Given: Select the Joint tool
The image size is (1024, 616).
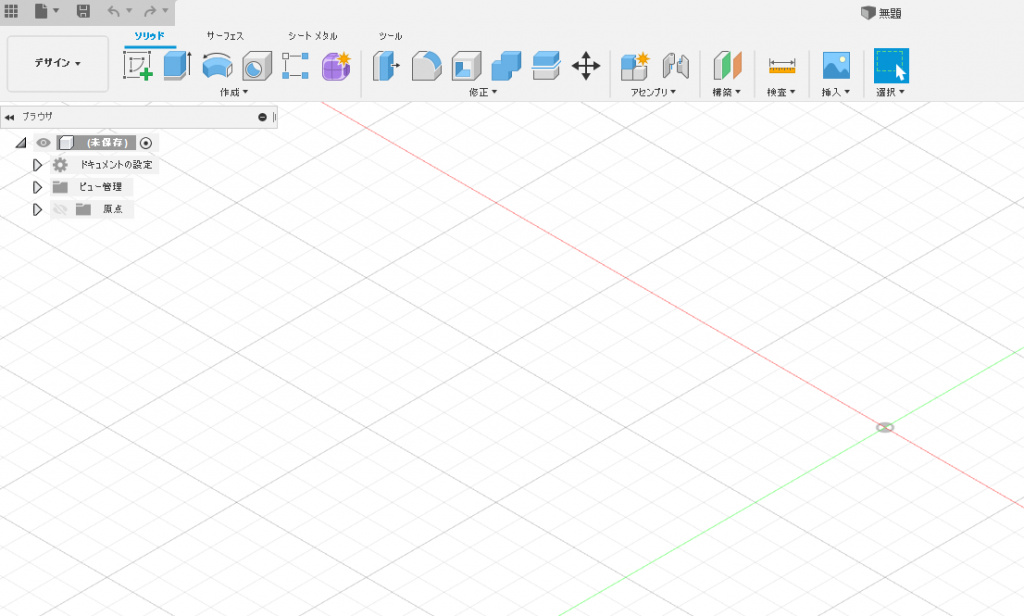Looking at the screenshot, I should [676, 66].
